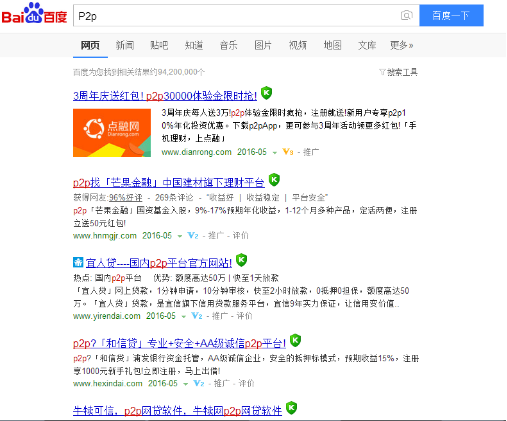Switch to the 知道 tab
This screenshot has height=421, width=507.
[x=194, y=45]
